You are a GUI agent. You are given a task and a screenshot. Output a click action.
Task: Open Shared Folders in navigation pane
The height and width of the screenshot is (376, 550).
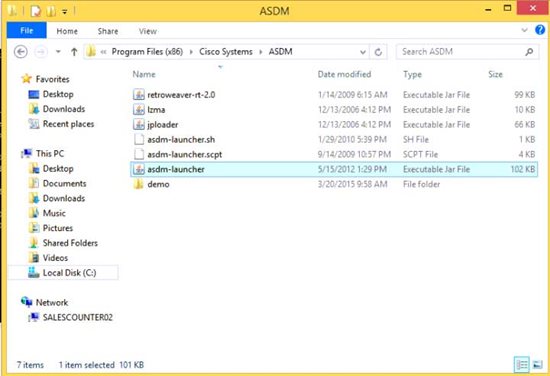(70, 243)
